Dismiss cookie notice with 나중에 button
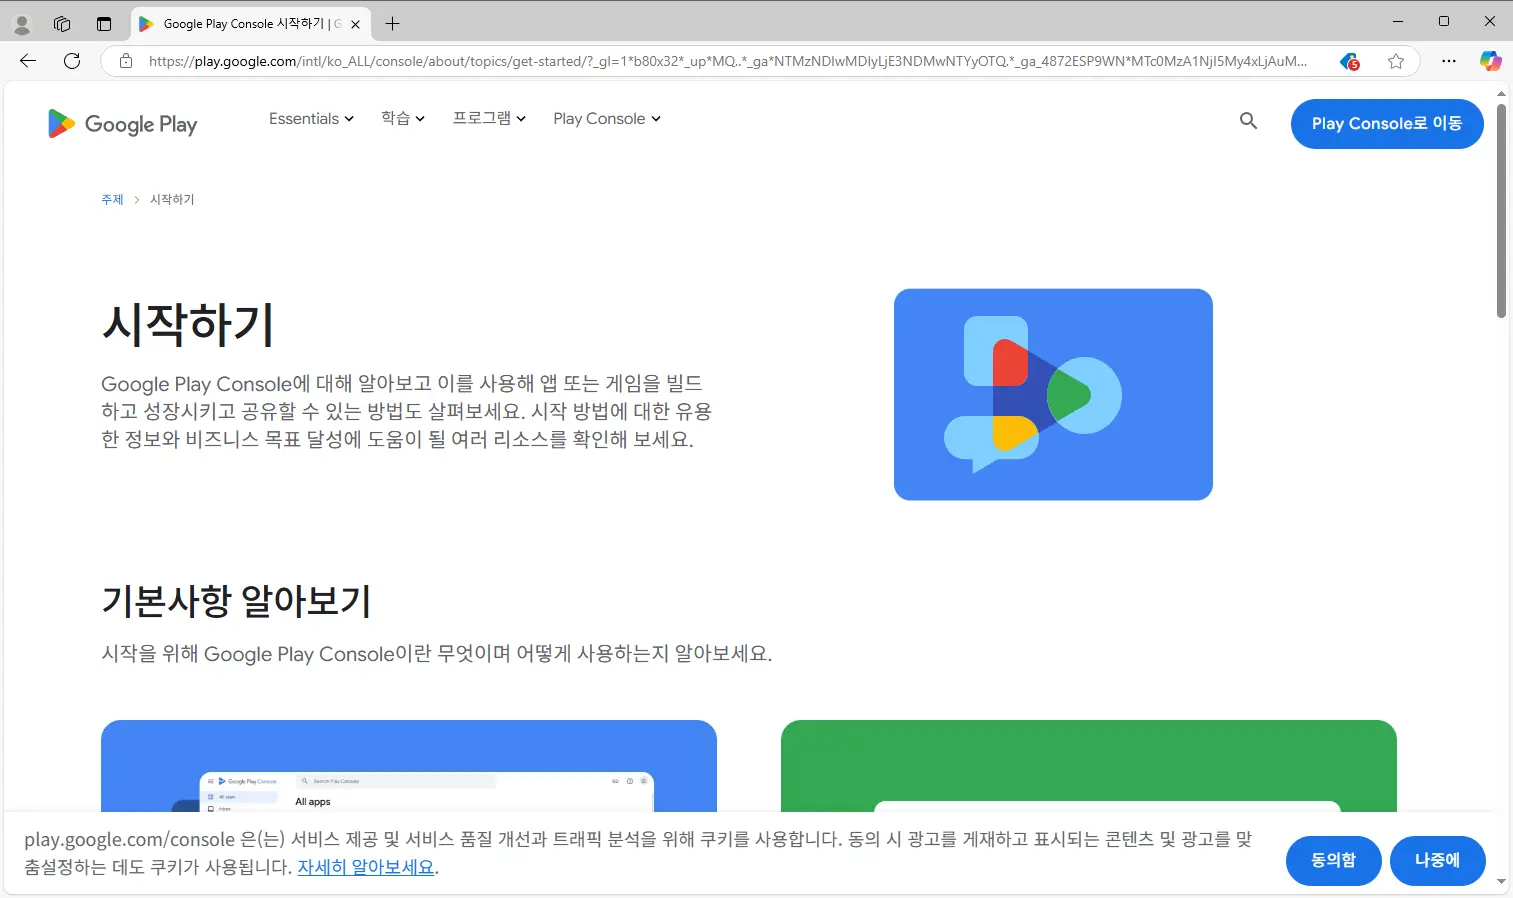 1438,860
